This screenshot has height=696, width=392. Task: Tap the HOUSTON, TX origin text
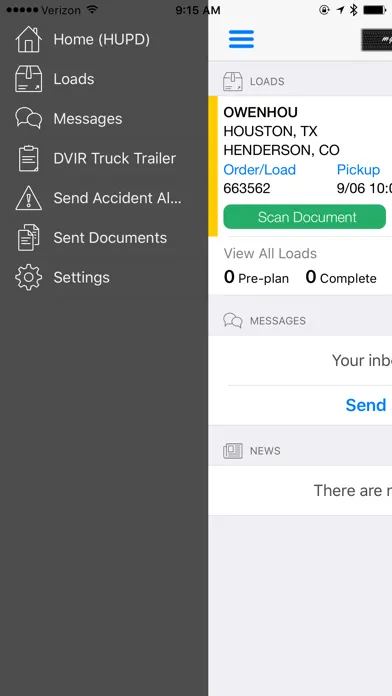[270, 131]
